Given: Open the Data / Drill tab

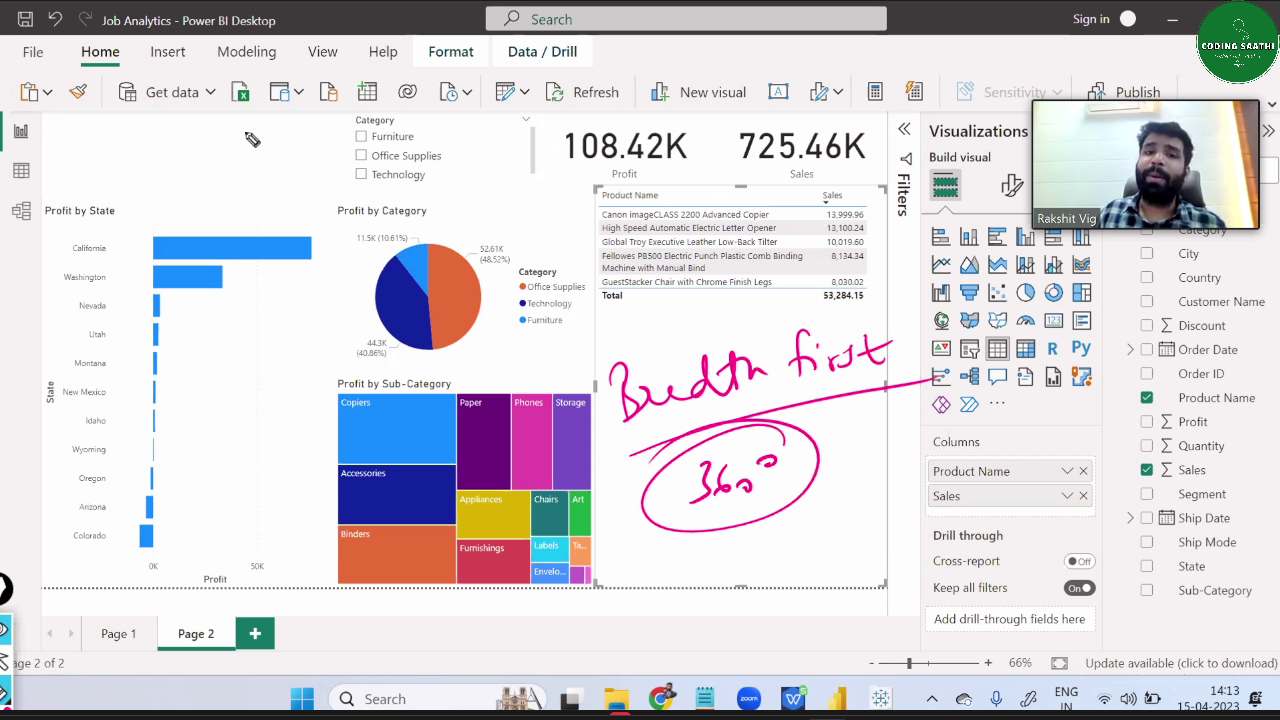Looking at the screenshot, I should (x=542, y=52).
